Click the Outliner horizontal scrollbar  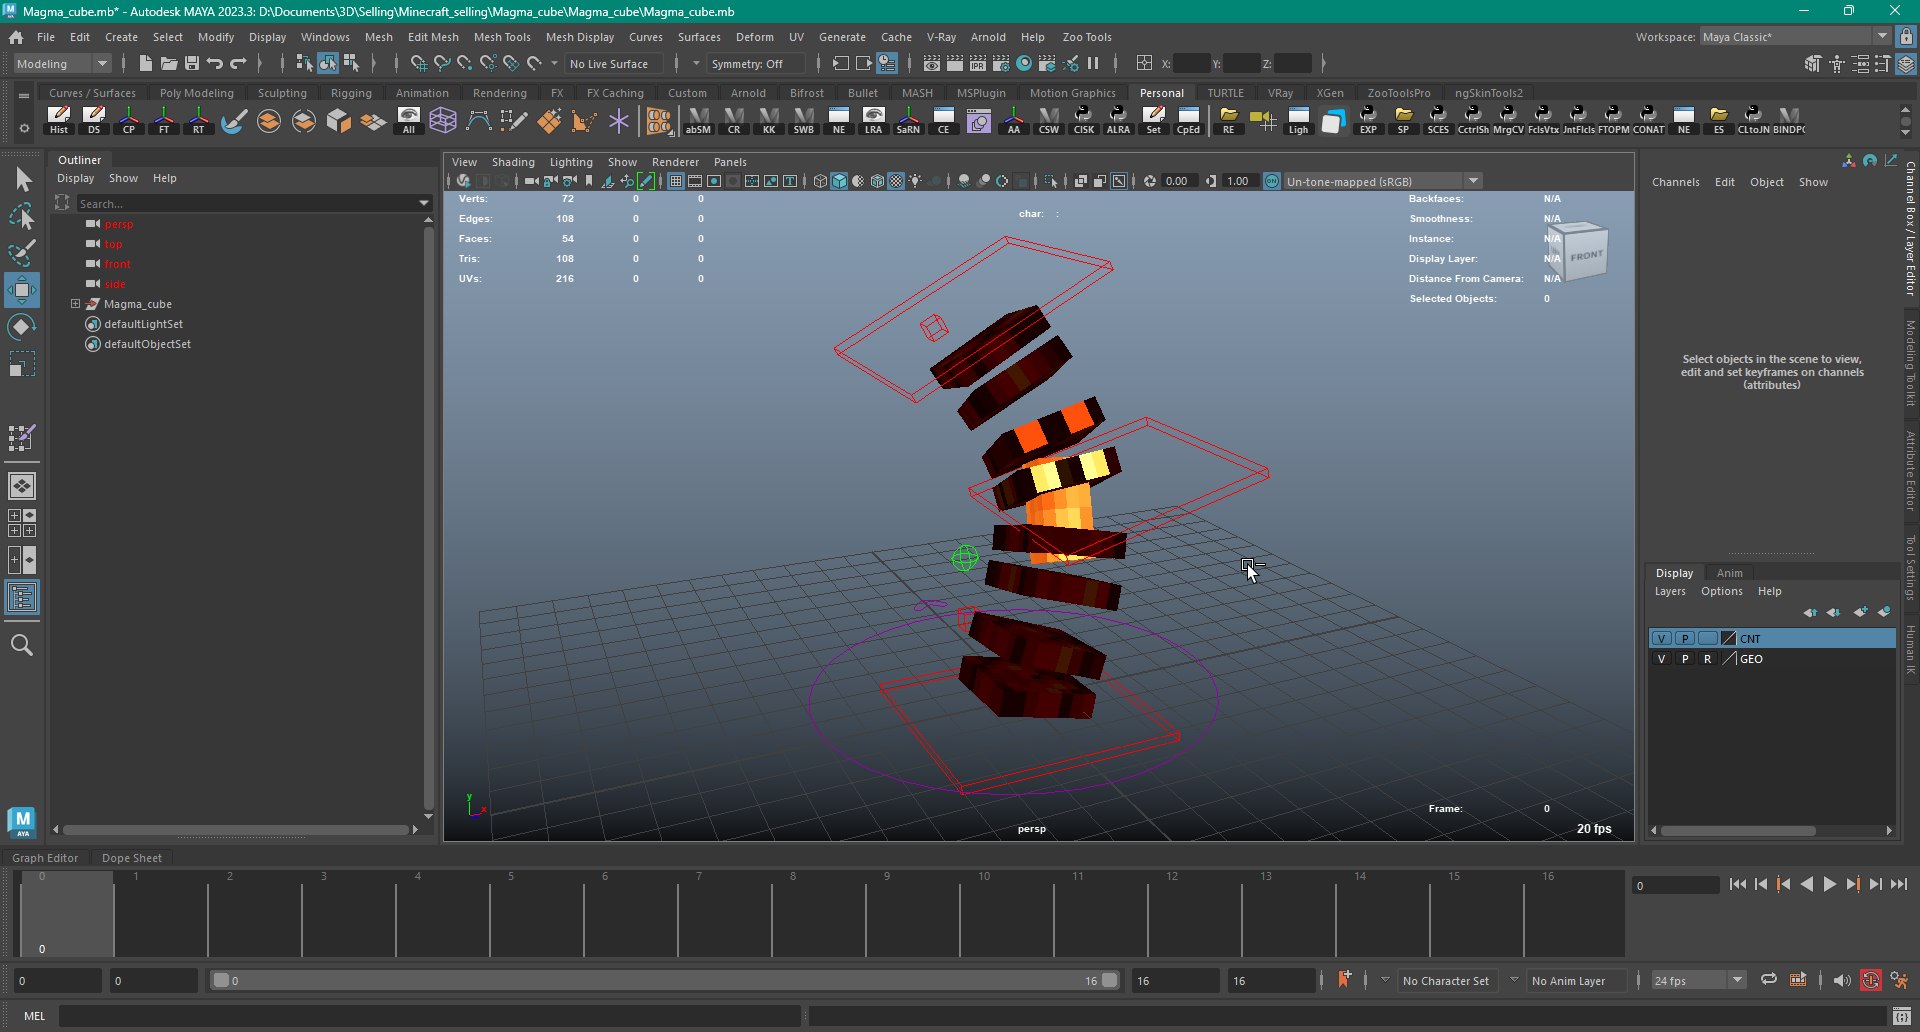pos(235,830)
